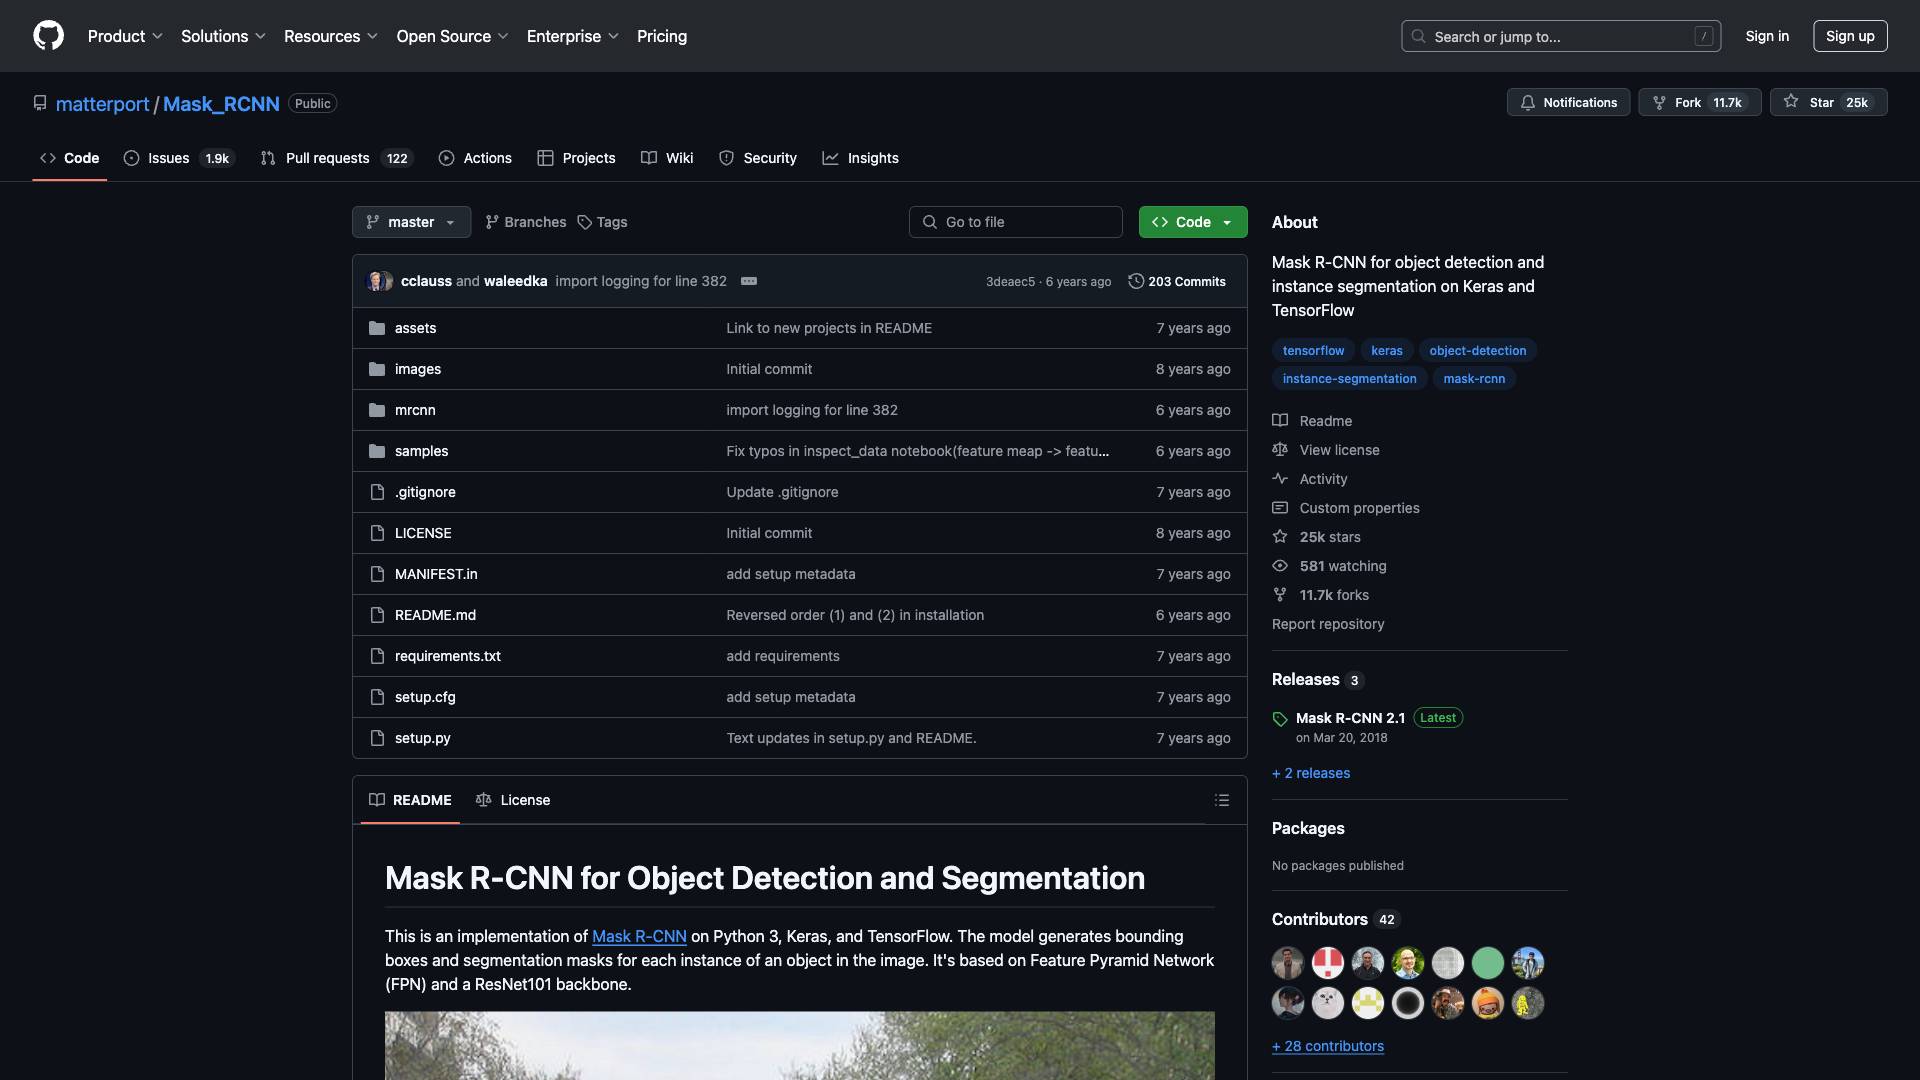Open the setup.cfg file
The height and width of the screenshot is (1080, 1920).
point(425,697)
